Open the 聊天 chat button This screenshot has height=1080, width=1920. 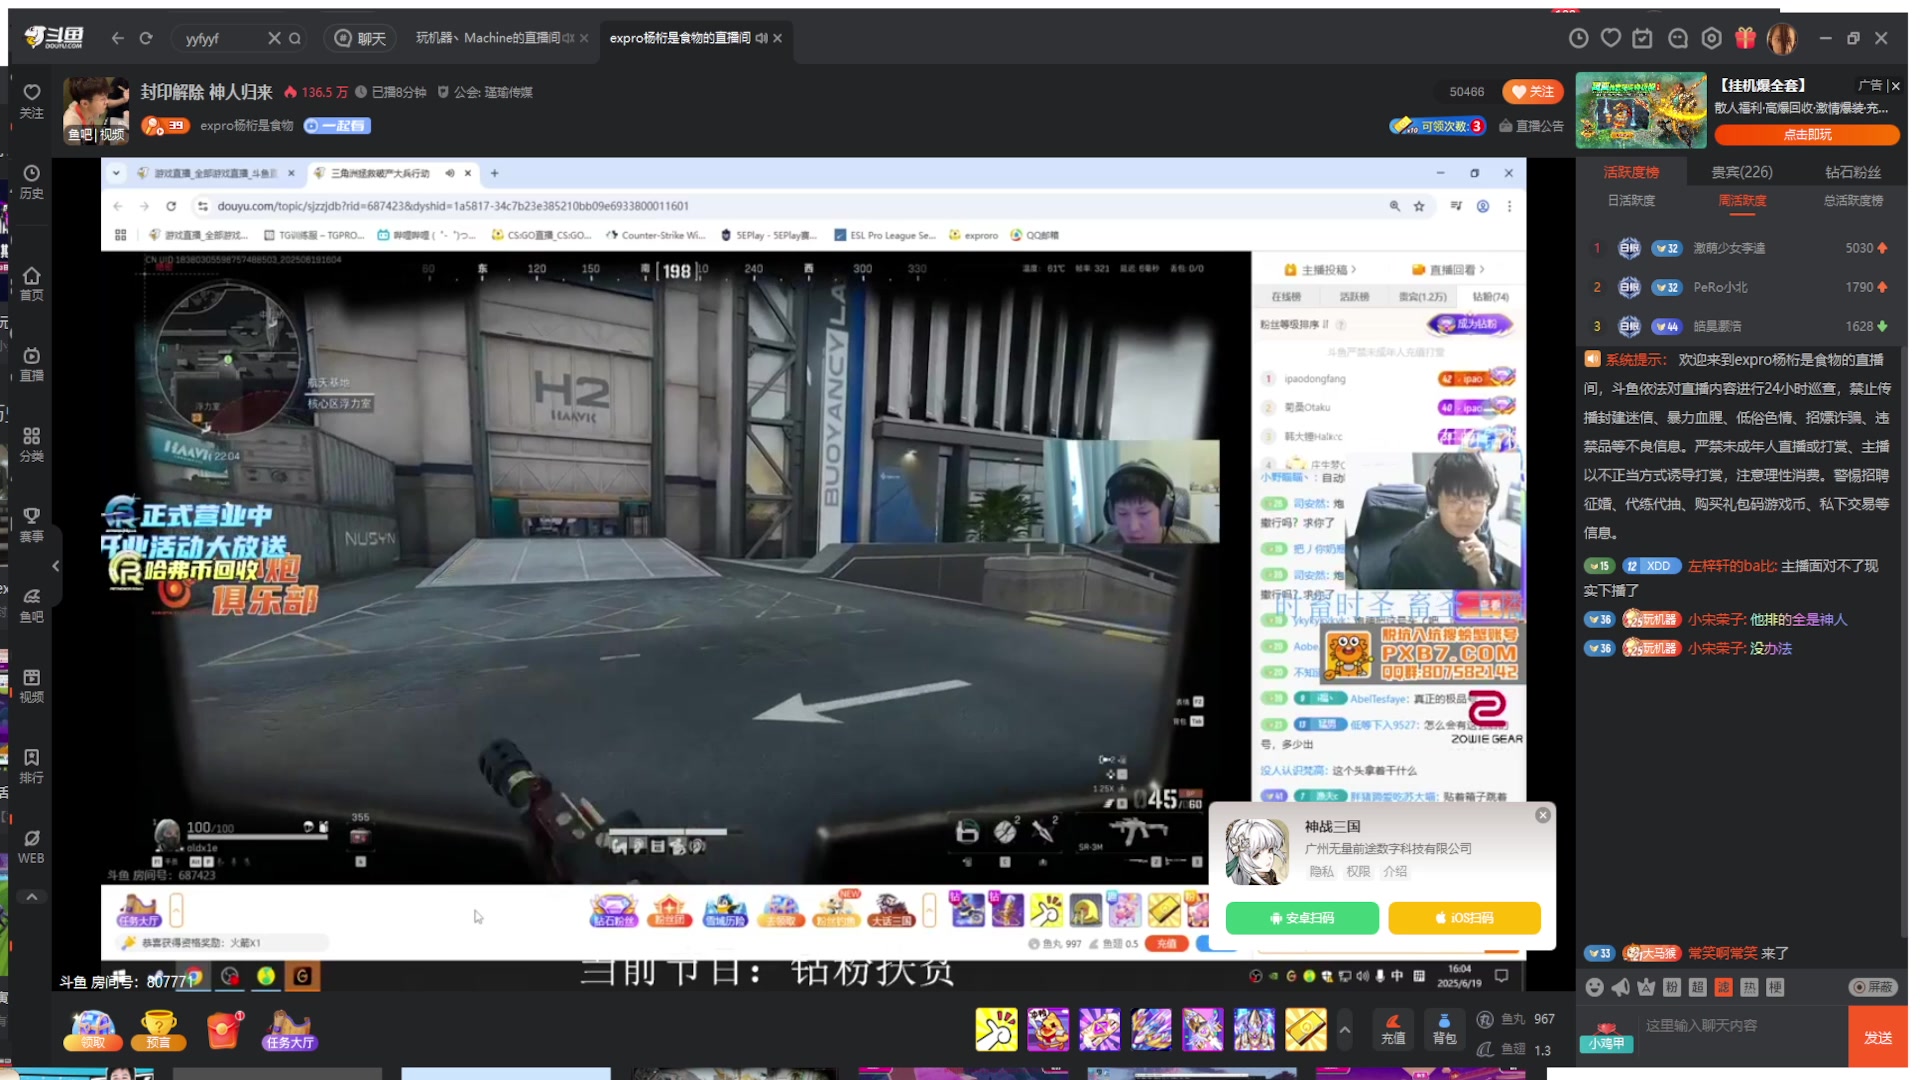pos(360,38)
